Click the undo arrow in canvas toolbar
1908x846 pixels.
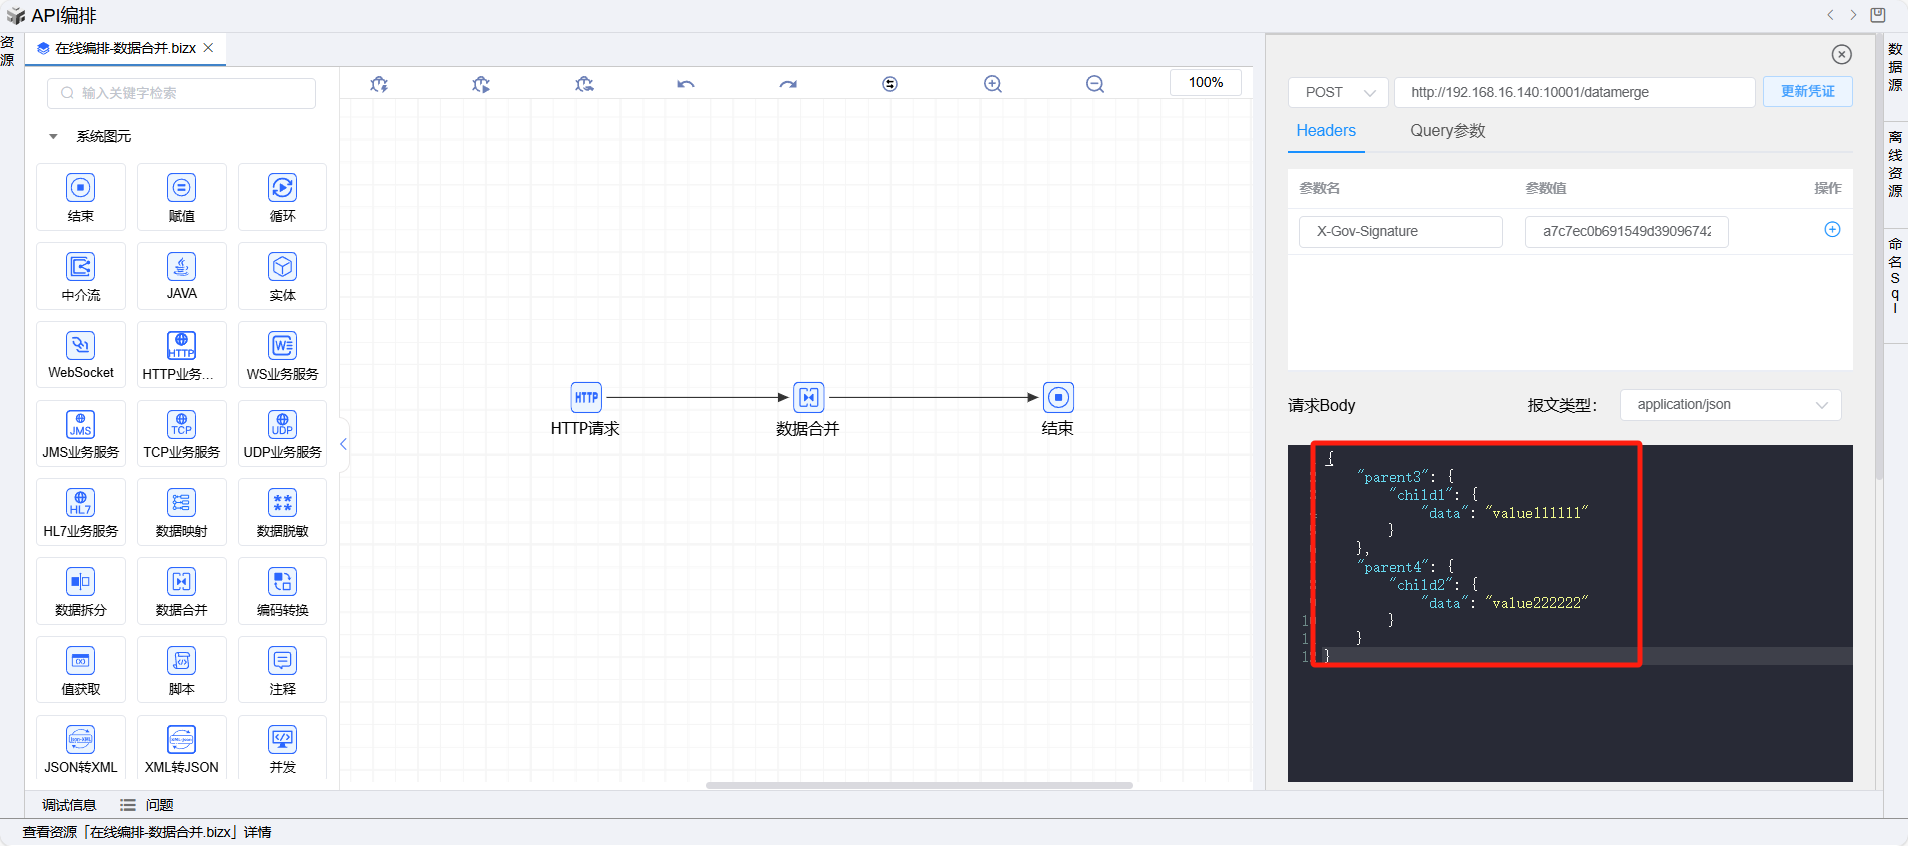click(685, 84)
